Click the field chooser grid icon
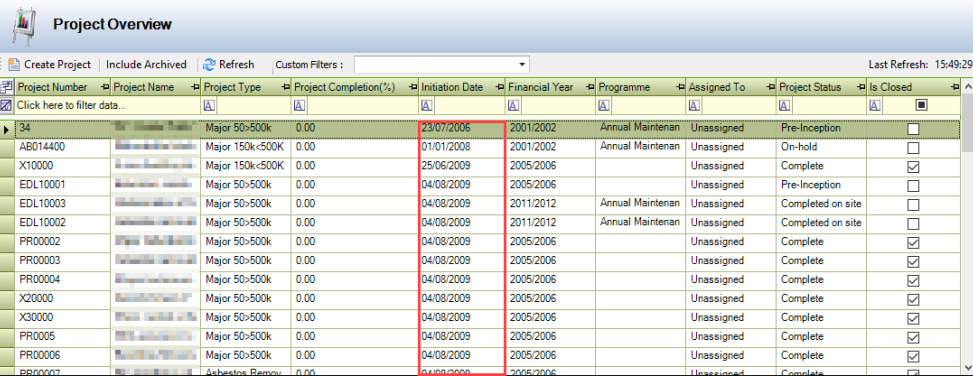Viewport: 973px width, 376px height. click(7, 87)
